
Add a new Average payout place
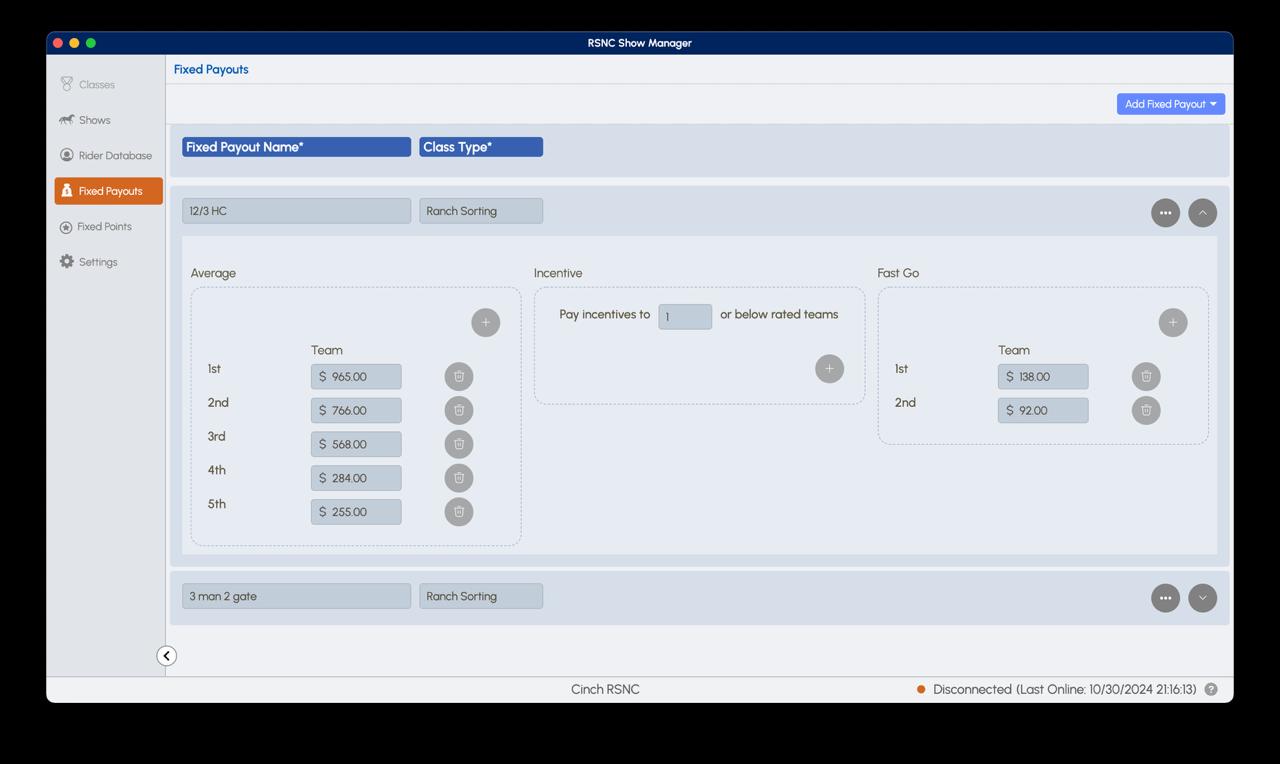[485, 322]
